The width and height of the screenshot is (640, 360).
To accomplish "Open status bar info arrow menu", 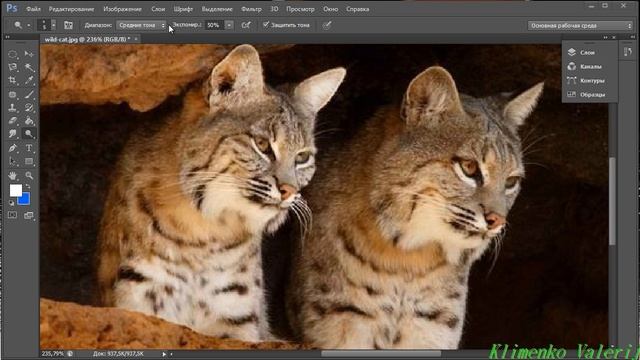I will pos(164,354).
